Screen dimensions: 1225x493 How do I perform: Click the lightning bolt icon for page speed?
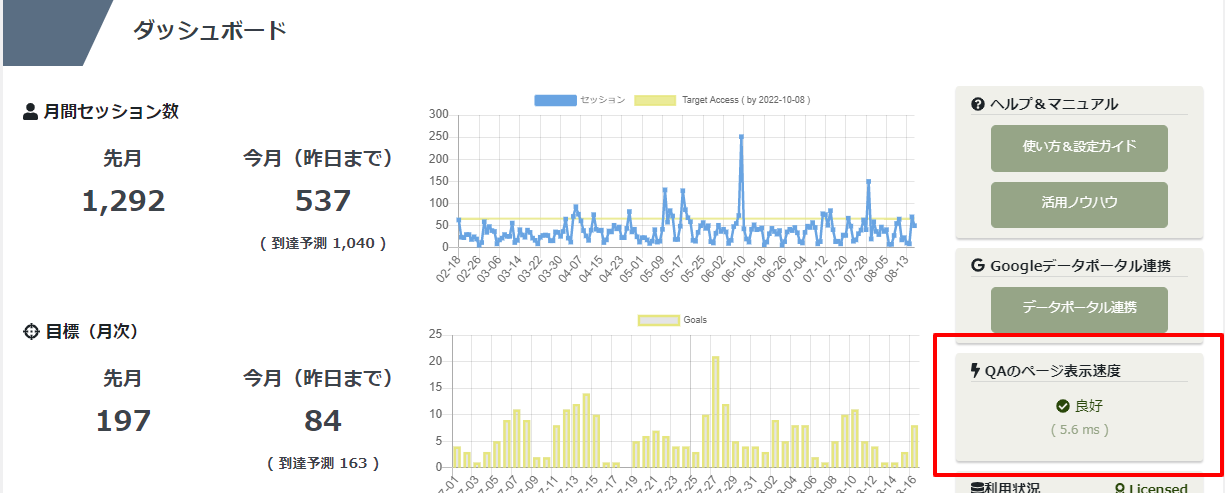coord(976,371)
